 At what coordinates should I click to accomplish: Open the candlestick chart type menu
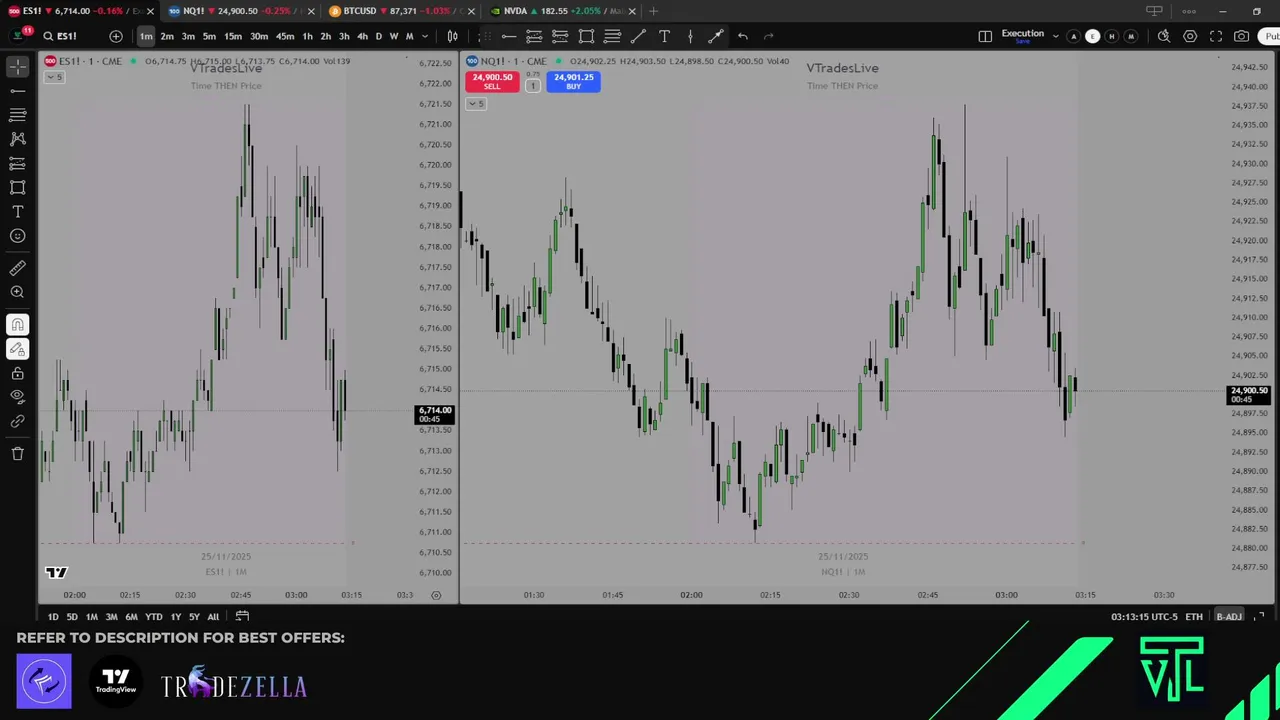pyautogui.click(x=452, y=36)
